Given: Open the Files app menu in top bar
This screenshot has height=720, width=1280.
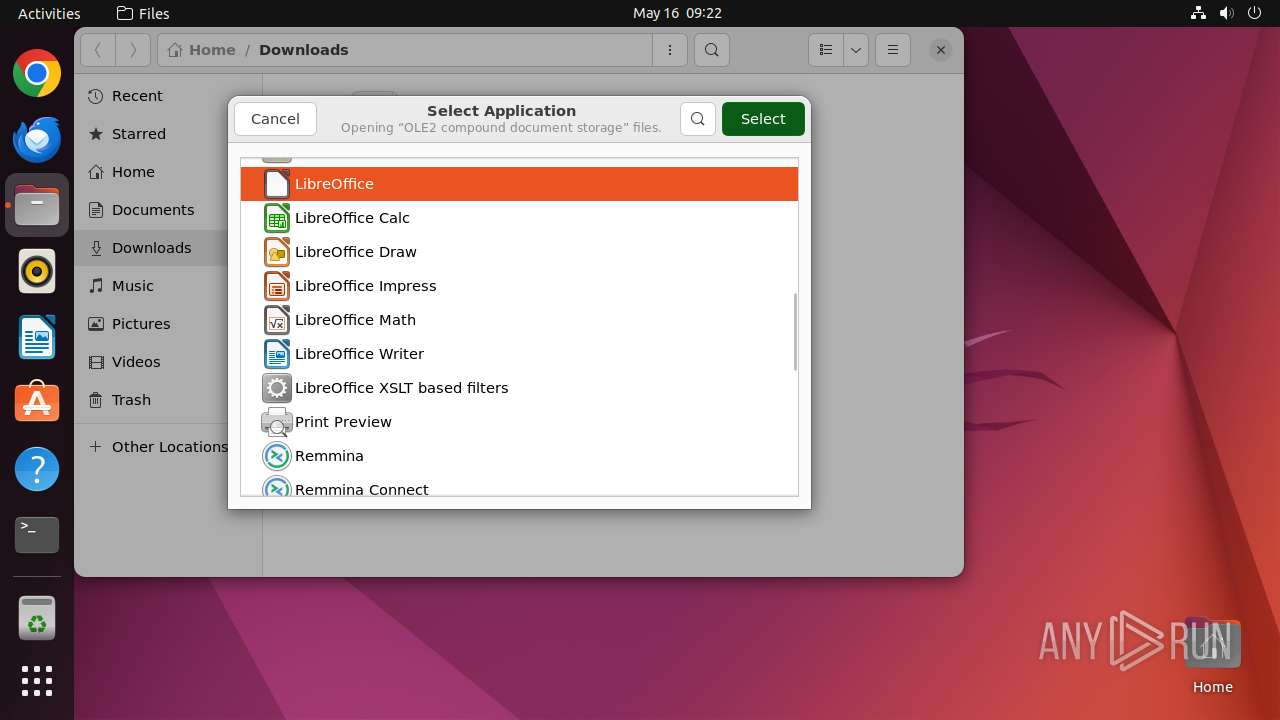Looking at the screenshot, I should (143, 13).
